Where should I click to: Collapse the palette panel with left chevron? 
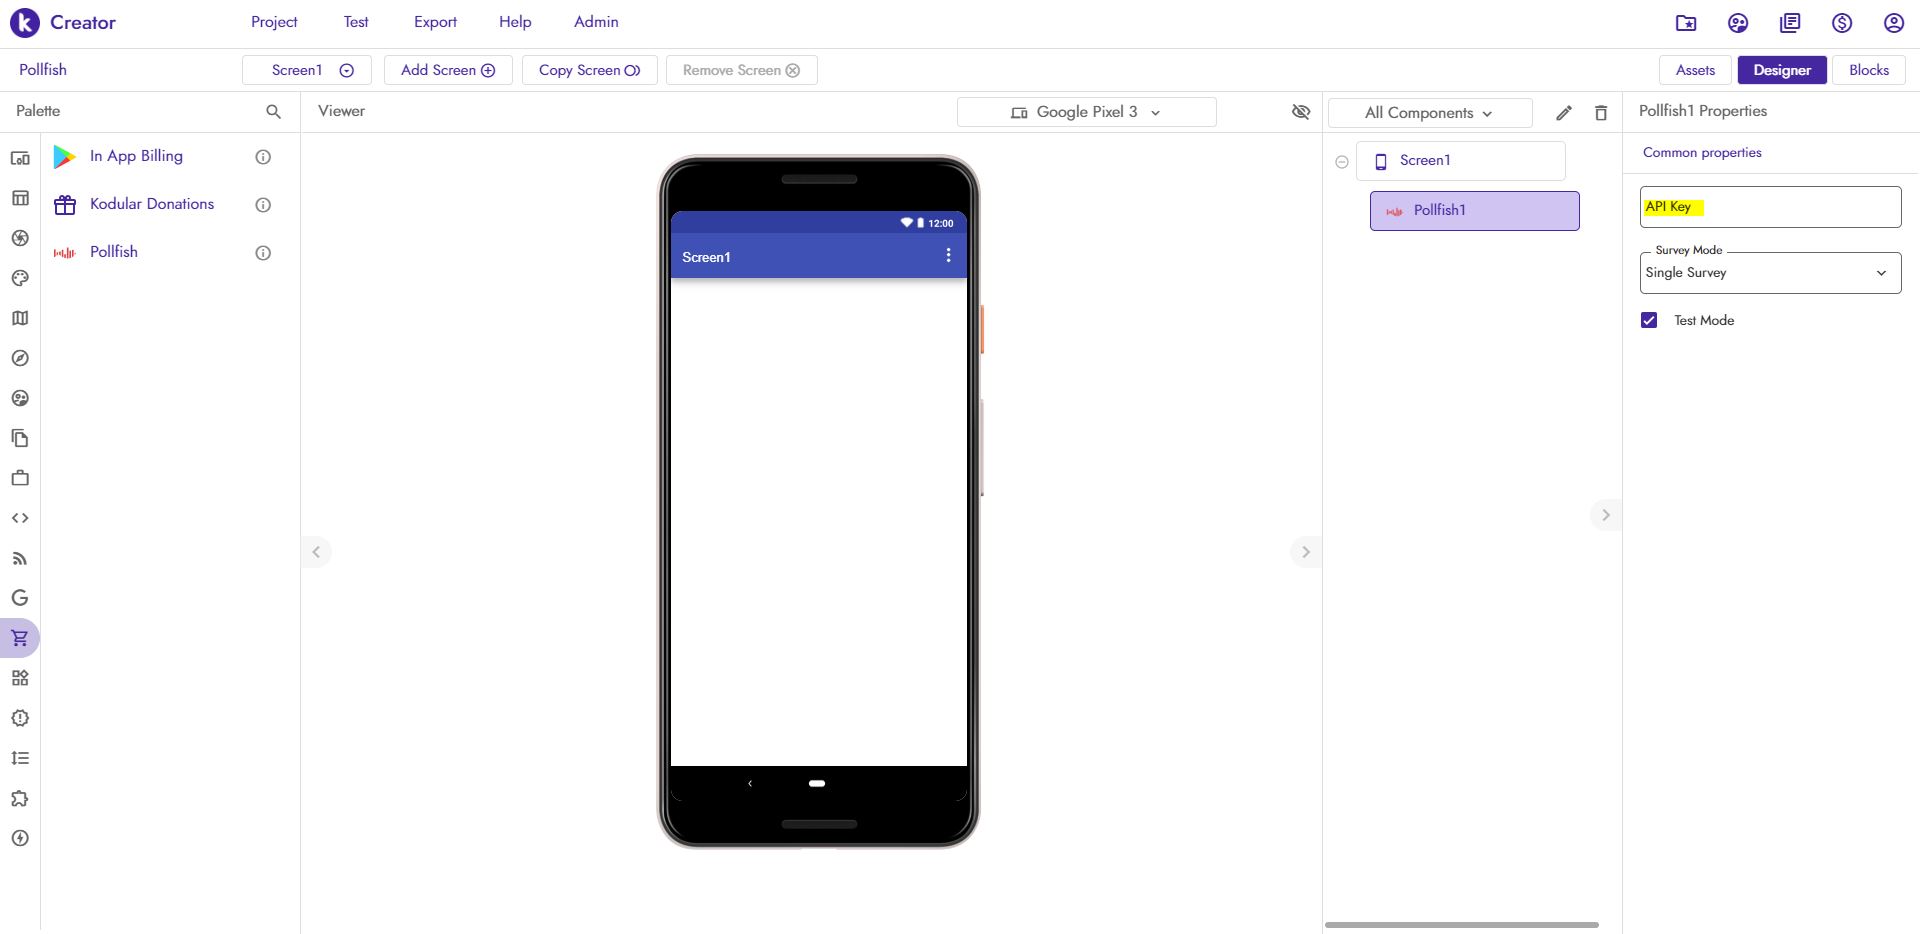(x=316, y=552)
